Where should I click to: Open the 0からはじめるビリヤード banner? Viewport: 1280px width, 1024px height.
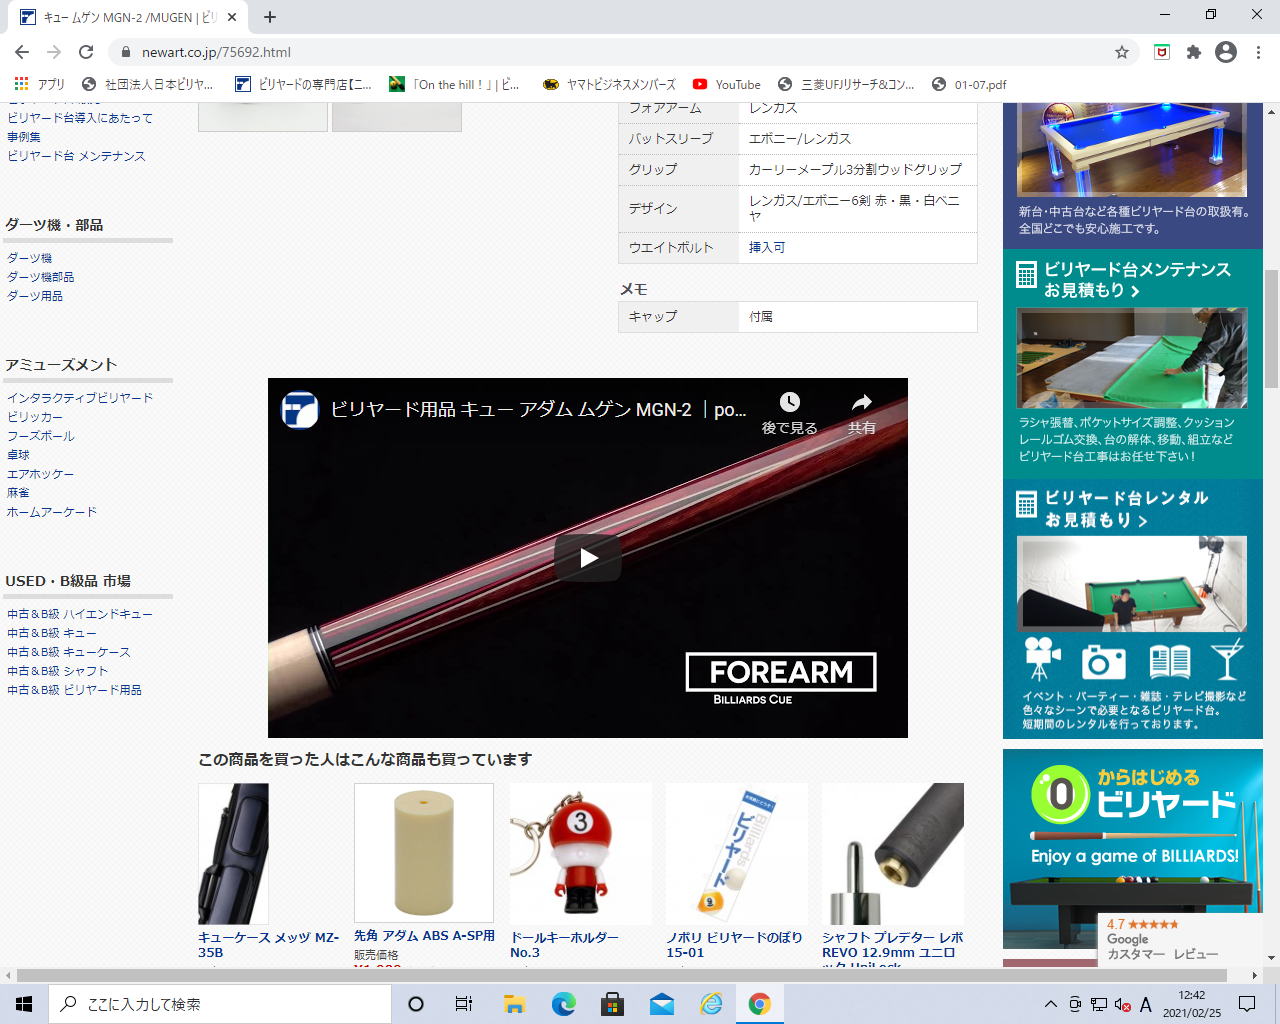click(1132, 848)
